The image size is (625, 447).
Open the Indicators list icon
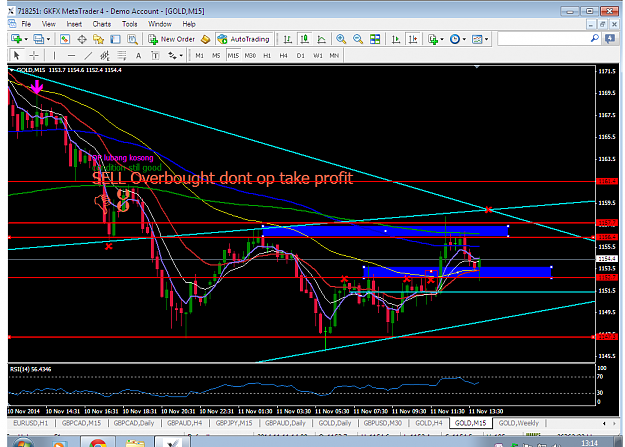[x=432, y=39]
